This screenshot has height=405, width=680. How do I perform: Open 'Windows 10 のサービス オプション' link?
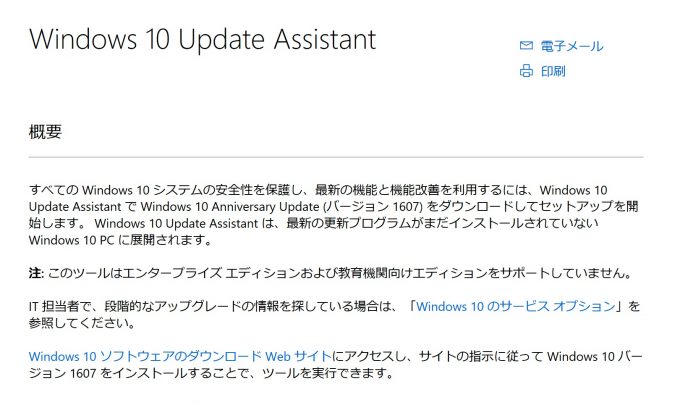(516, 306)
